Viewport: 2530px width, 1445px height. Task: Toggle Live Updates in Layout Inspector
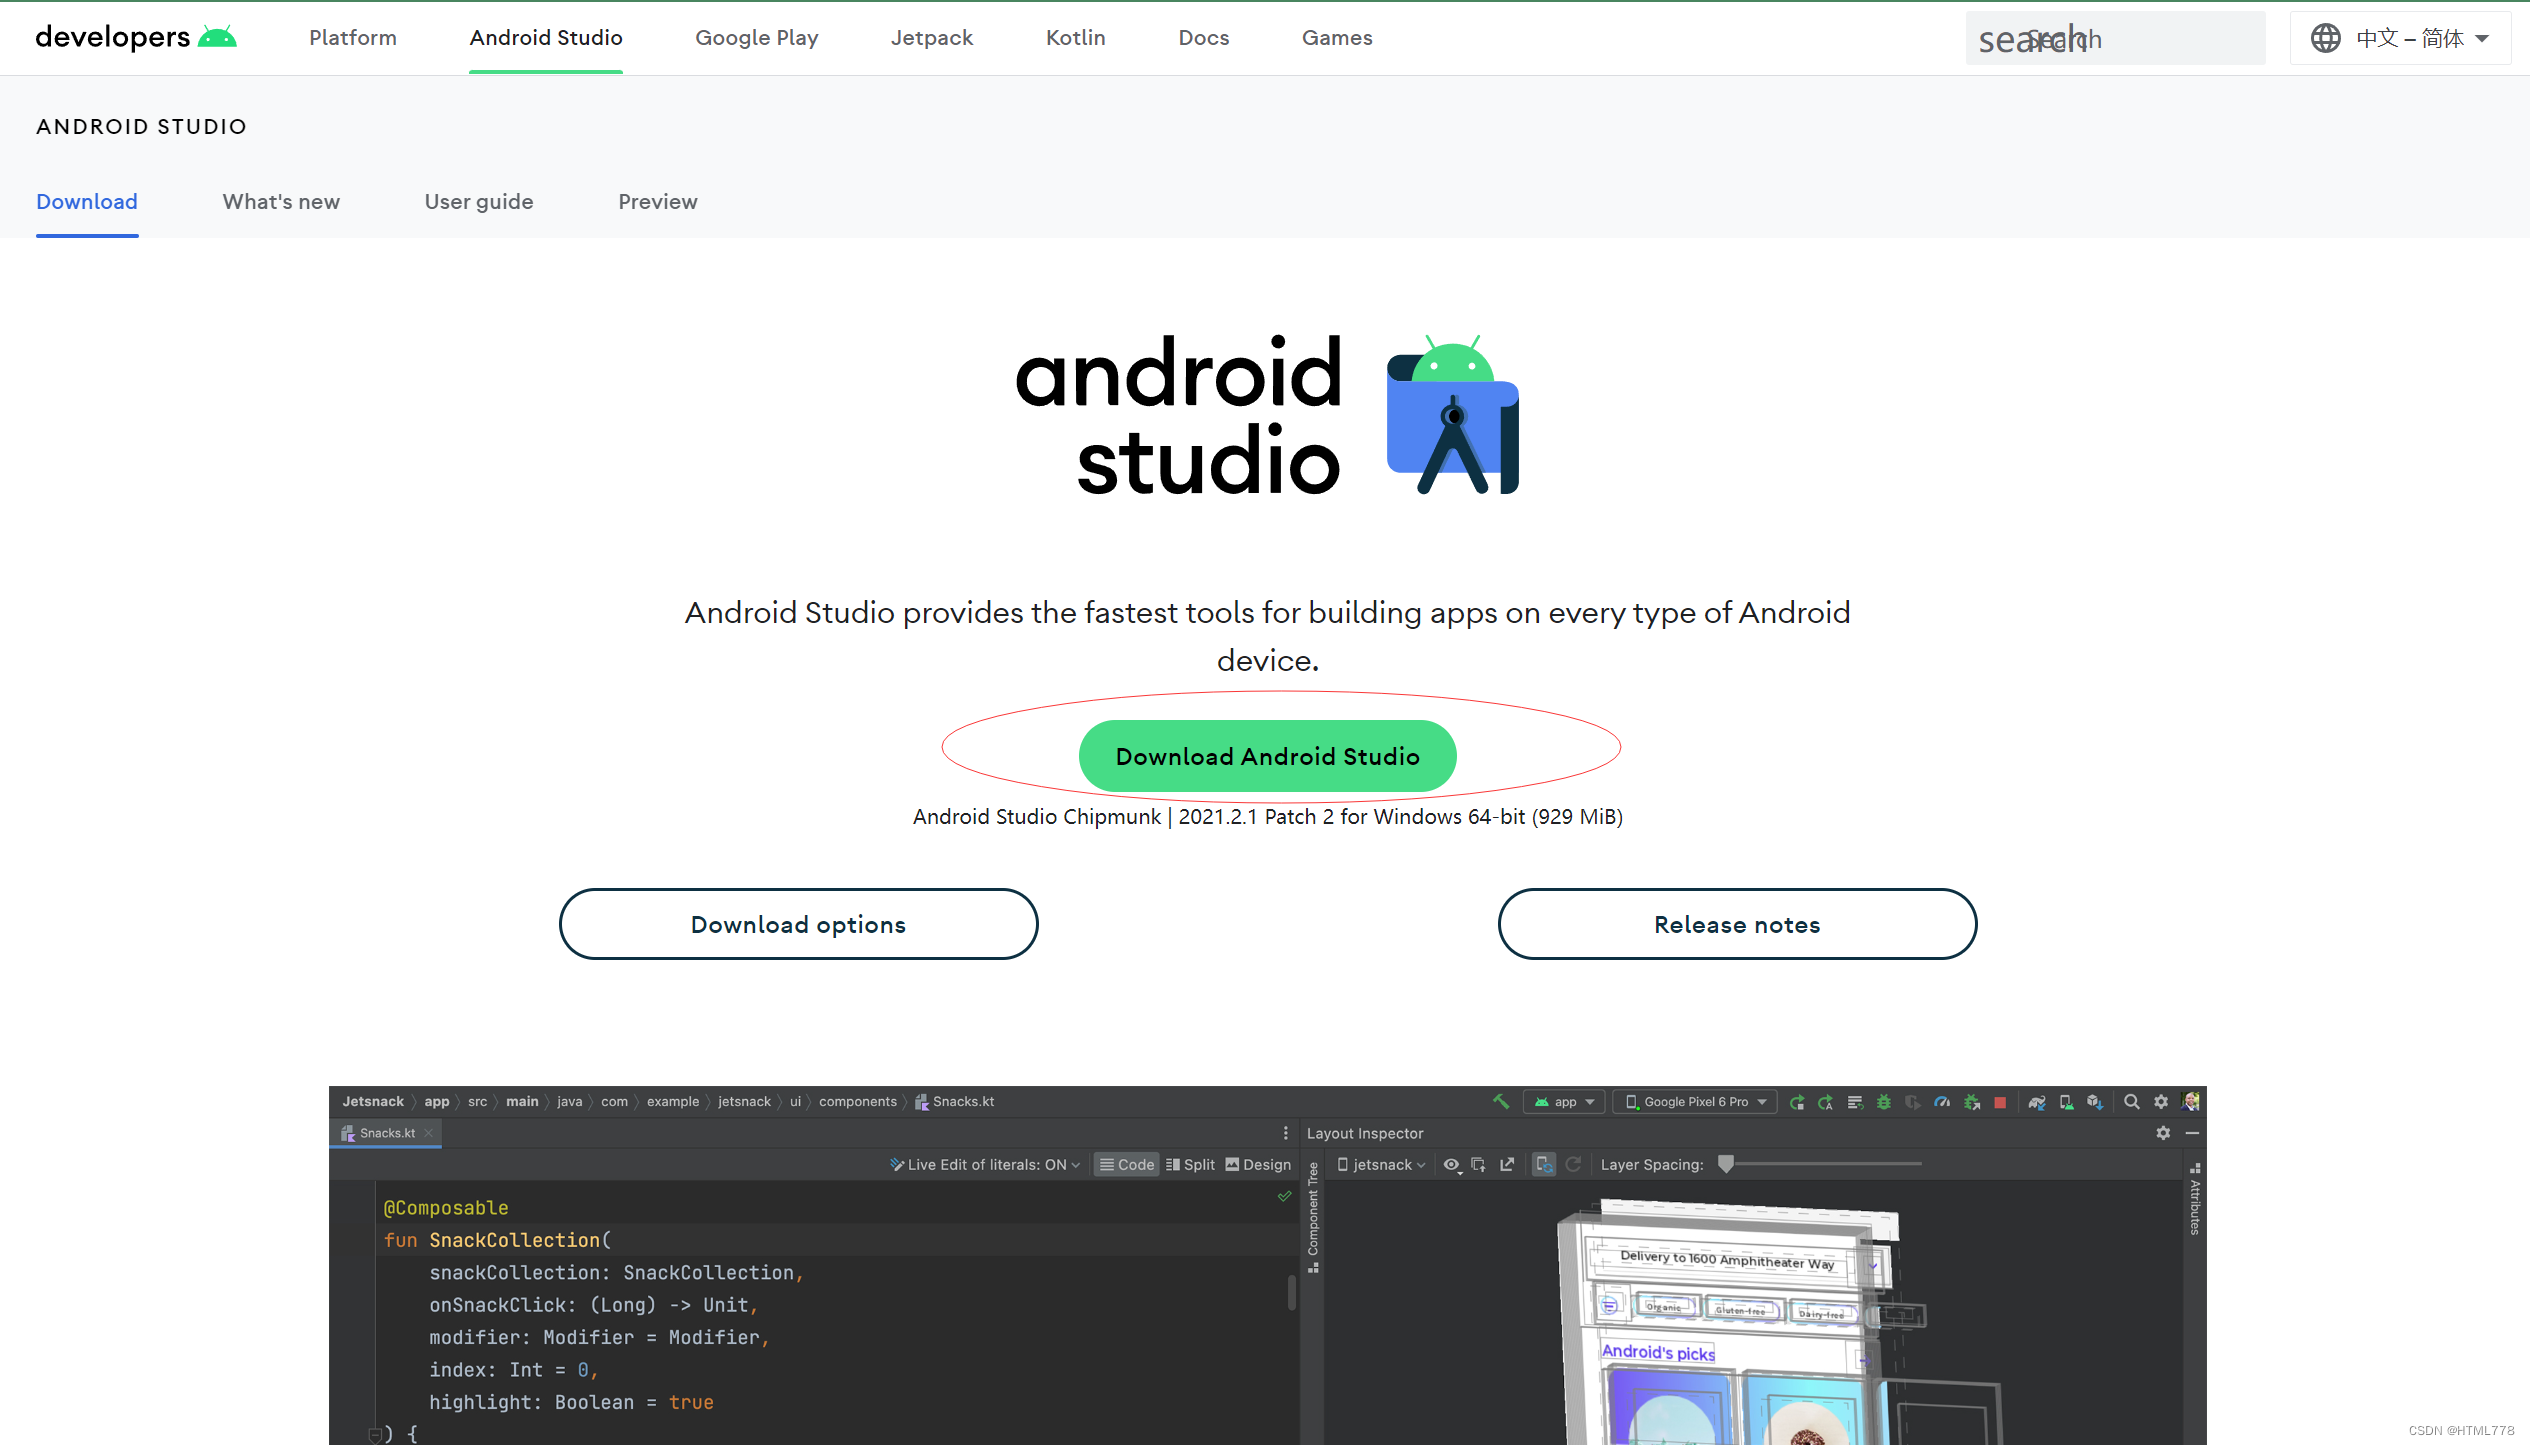[x=1544, y=1164]
